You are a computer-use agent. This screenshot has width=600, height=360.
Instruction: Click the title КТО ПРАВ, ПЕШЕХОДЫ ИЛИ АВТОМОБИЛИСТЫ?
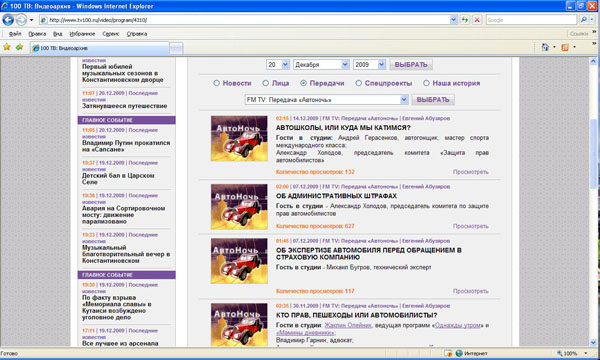tap(357, 315)
